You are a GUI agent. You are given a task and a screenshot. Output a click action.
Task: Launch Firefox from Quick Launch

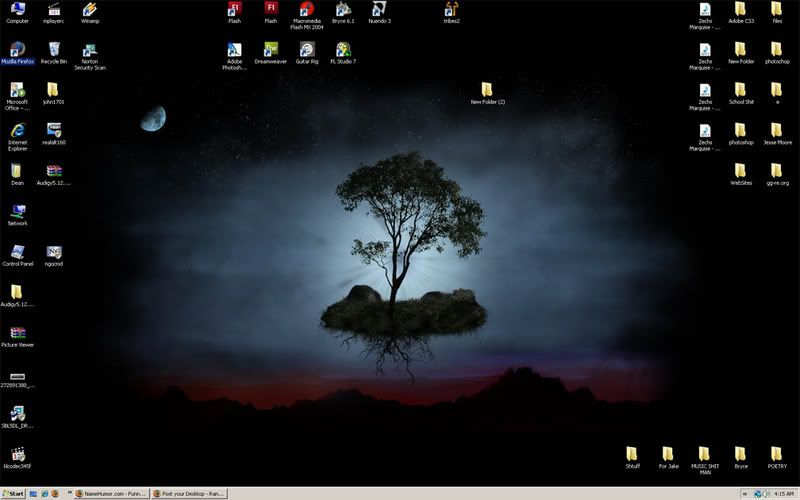[55, 493]
